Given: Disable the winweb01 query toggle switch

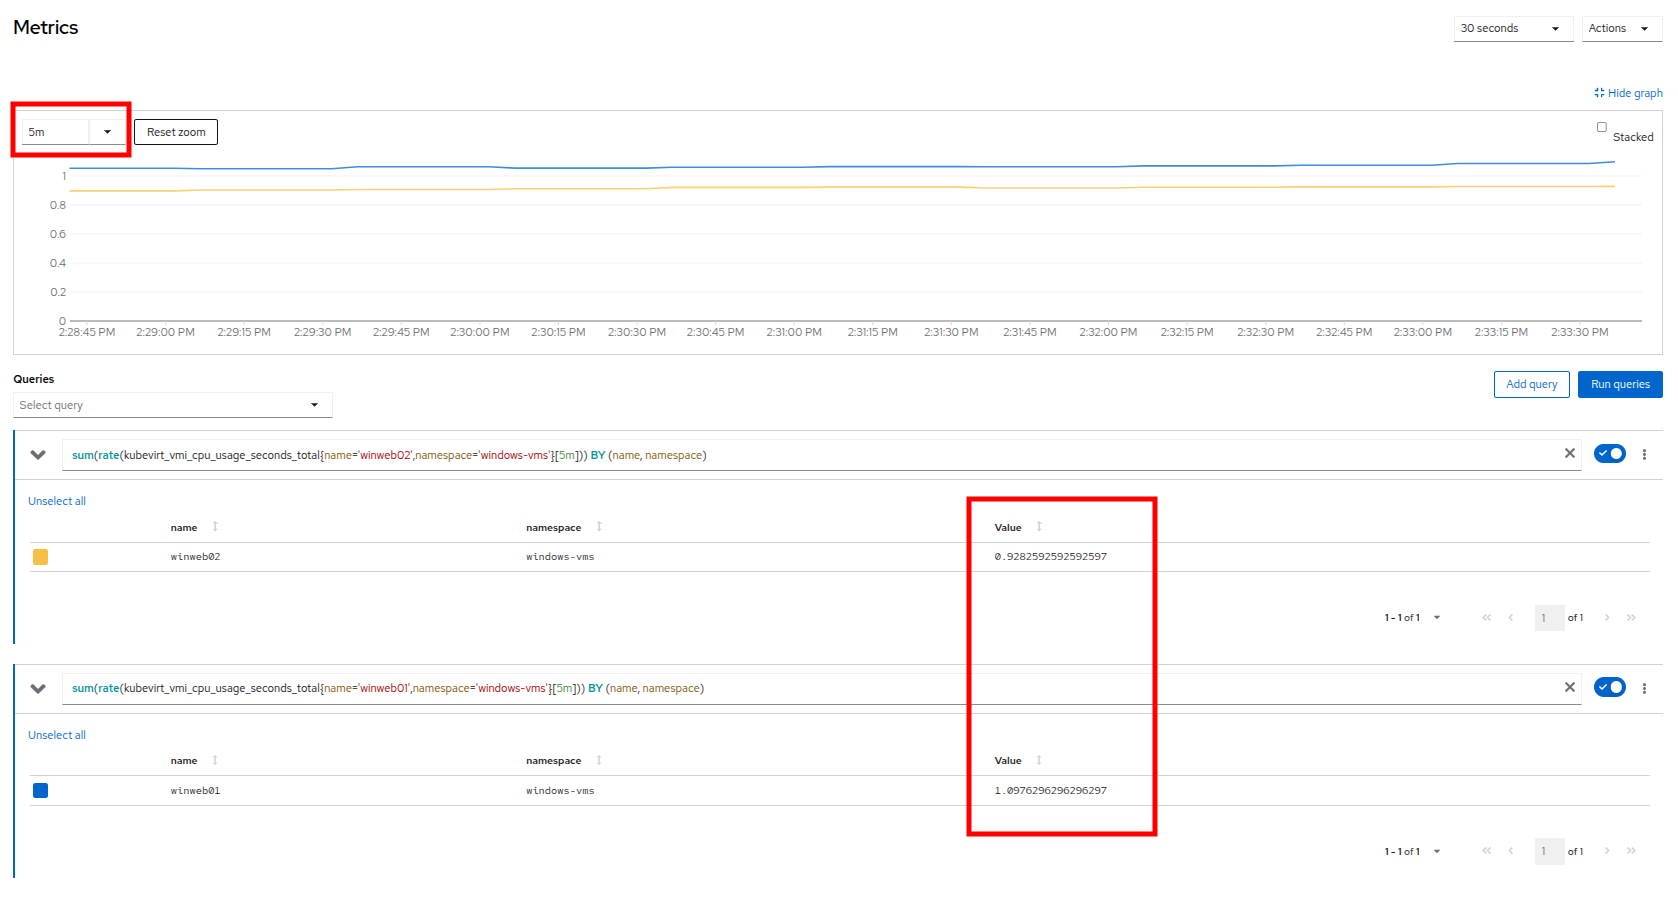Looking at the screenshot, I should coord(1609,687).
